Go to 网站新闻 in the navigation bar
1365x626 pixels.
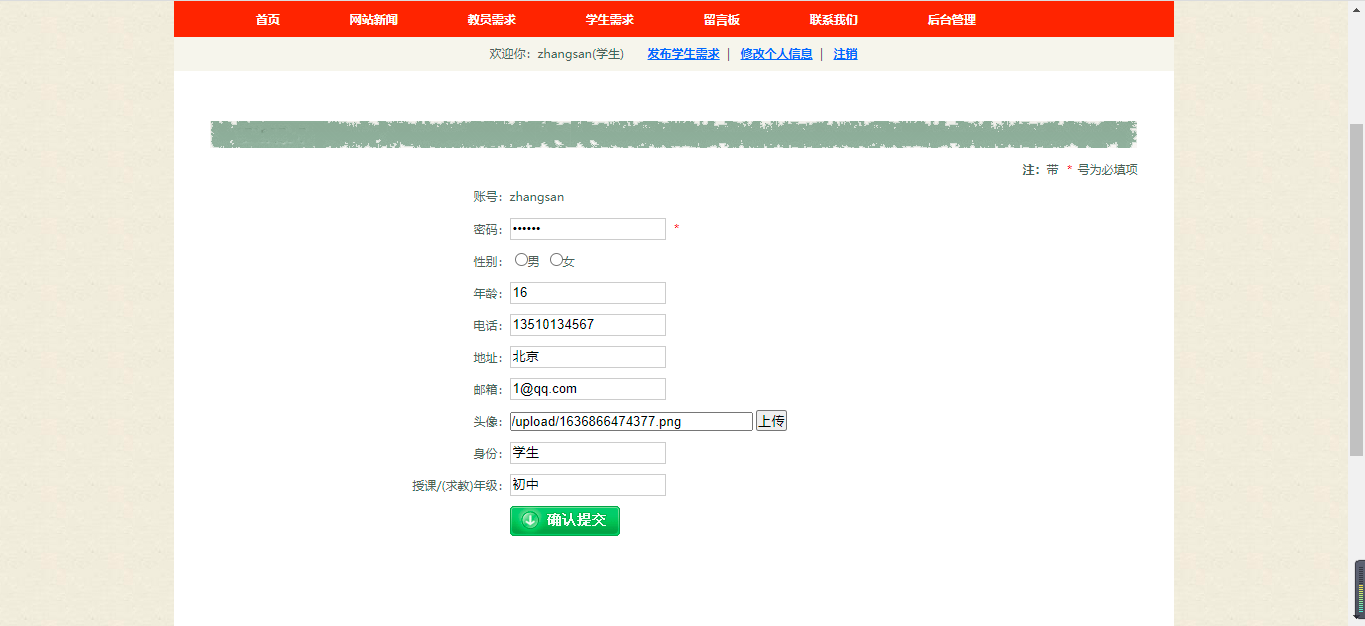373,20
